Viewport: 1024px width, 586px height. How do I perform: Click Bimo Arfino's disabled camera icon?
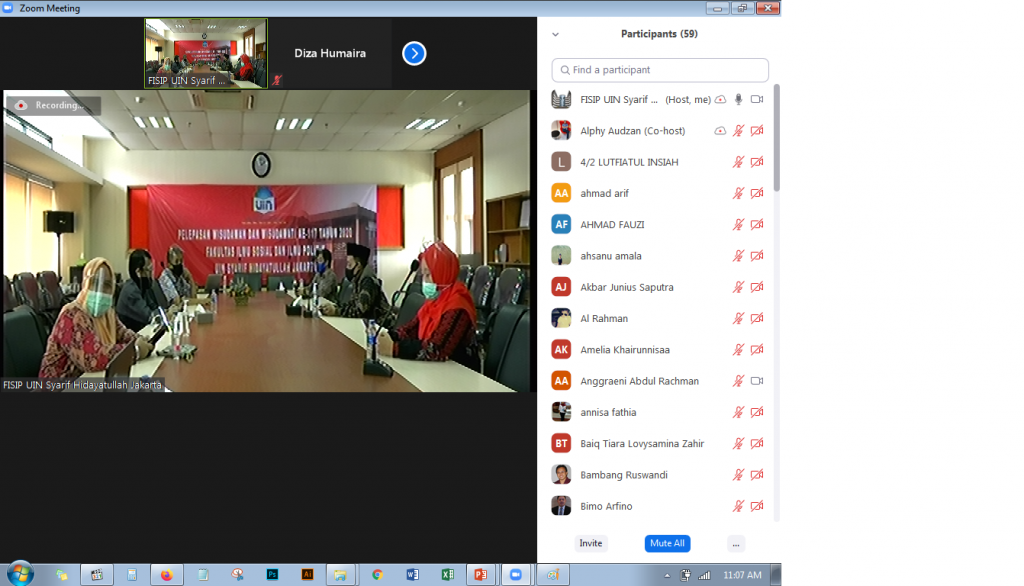point(757,506)
